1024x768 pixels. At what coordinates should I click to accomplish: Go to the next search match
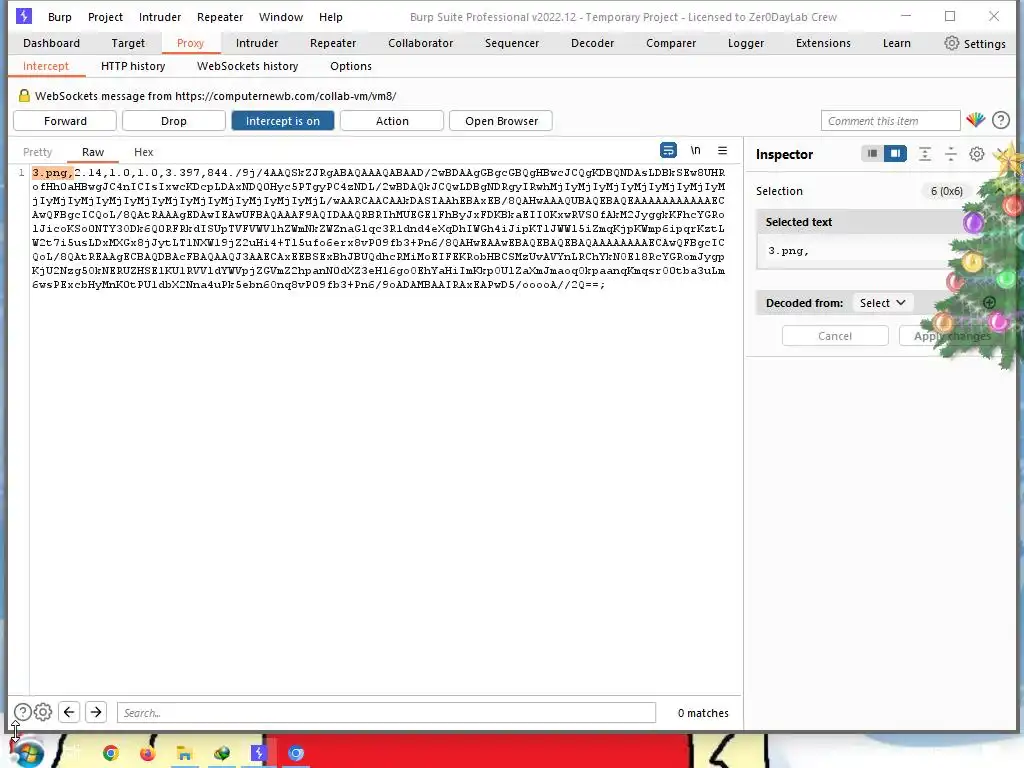click(x=96, y=712)
